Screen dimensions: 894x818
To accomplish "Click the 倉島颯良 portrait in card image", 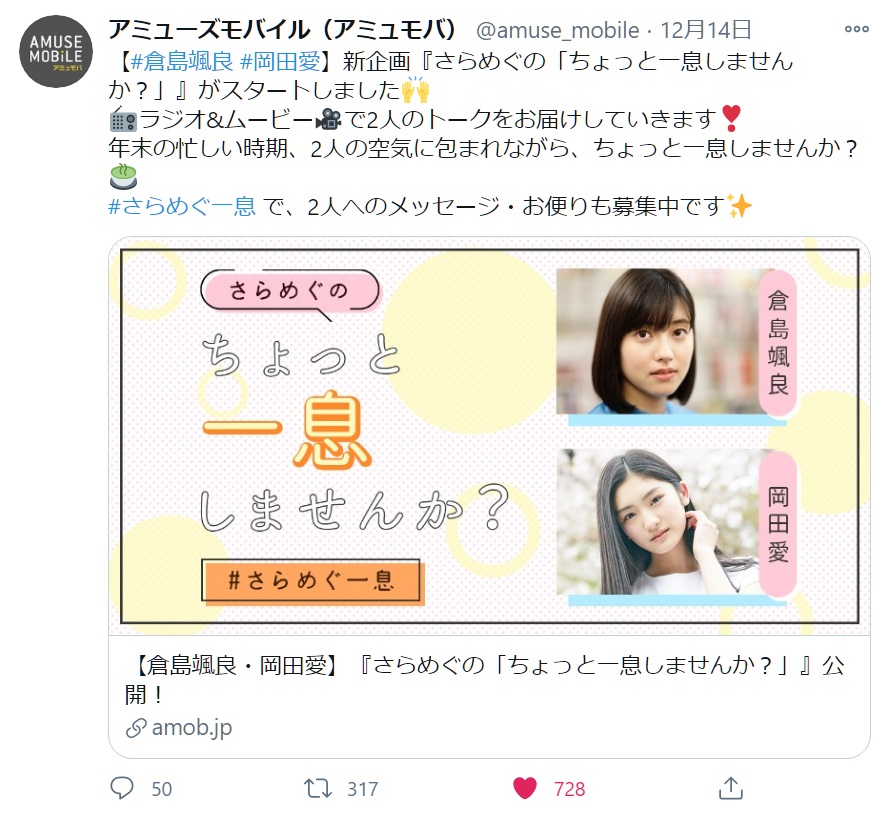I will (x=659, y=341).
